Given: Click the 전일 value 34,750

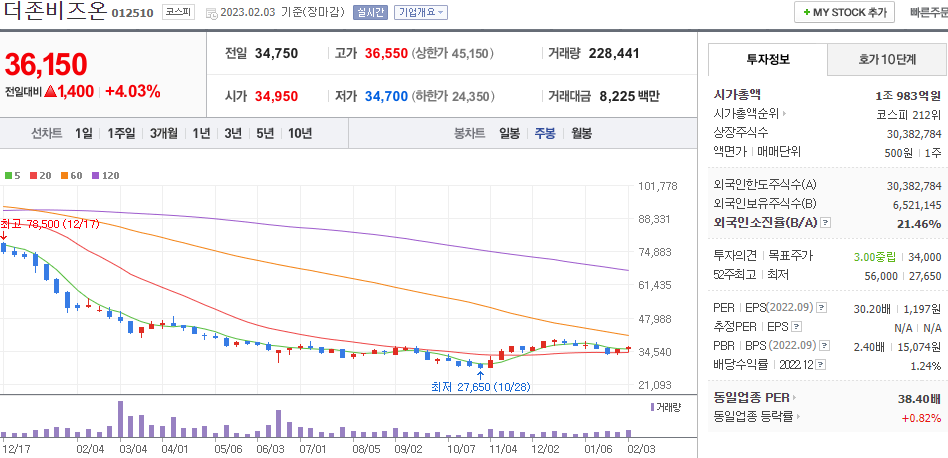Looking at the screenshot, I should tap(276, 53).
